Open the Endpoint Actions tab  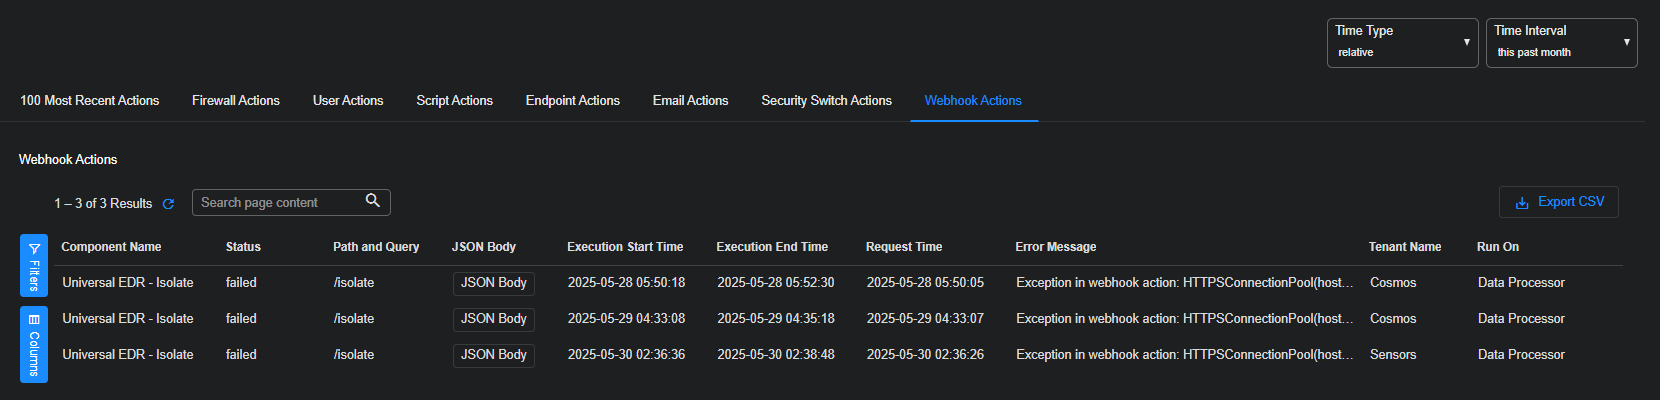572,101
